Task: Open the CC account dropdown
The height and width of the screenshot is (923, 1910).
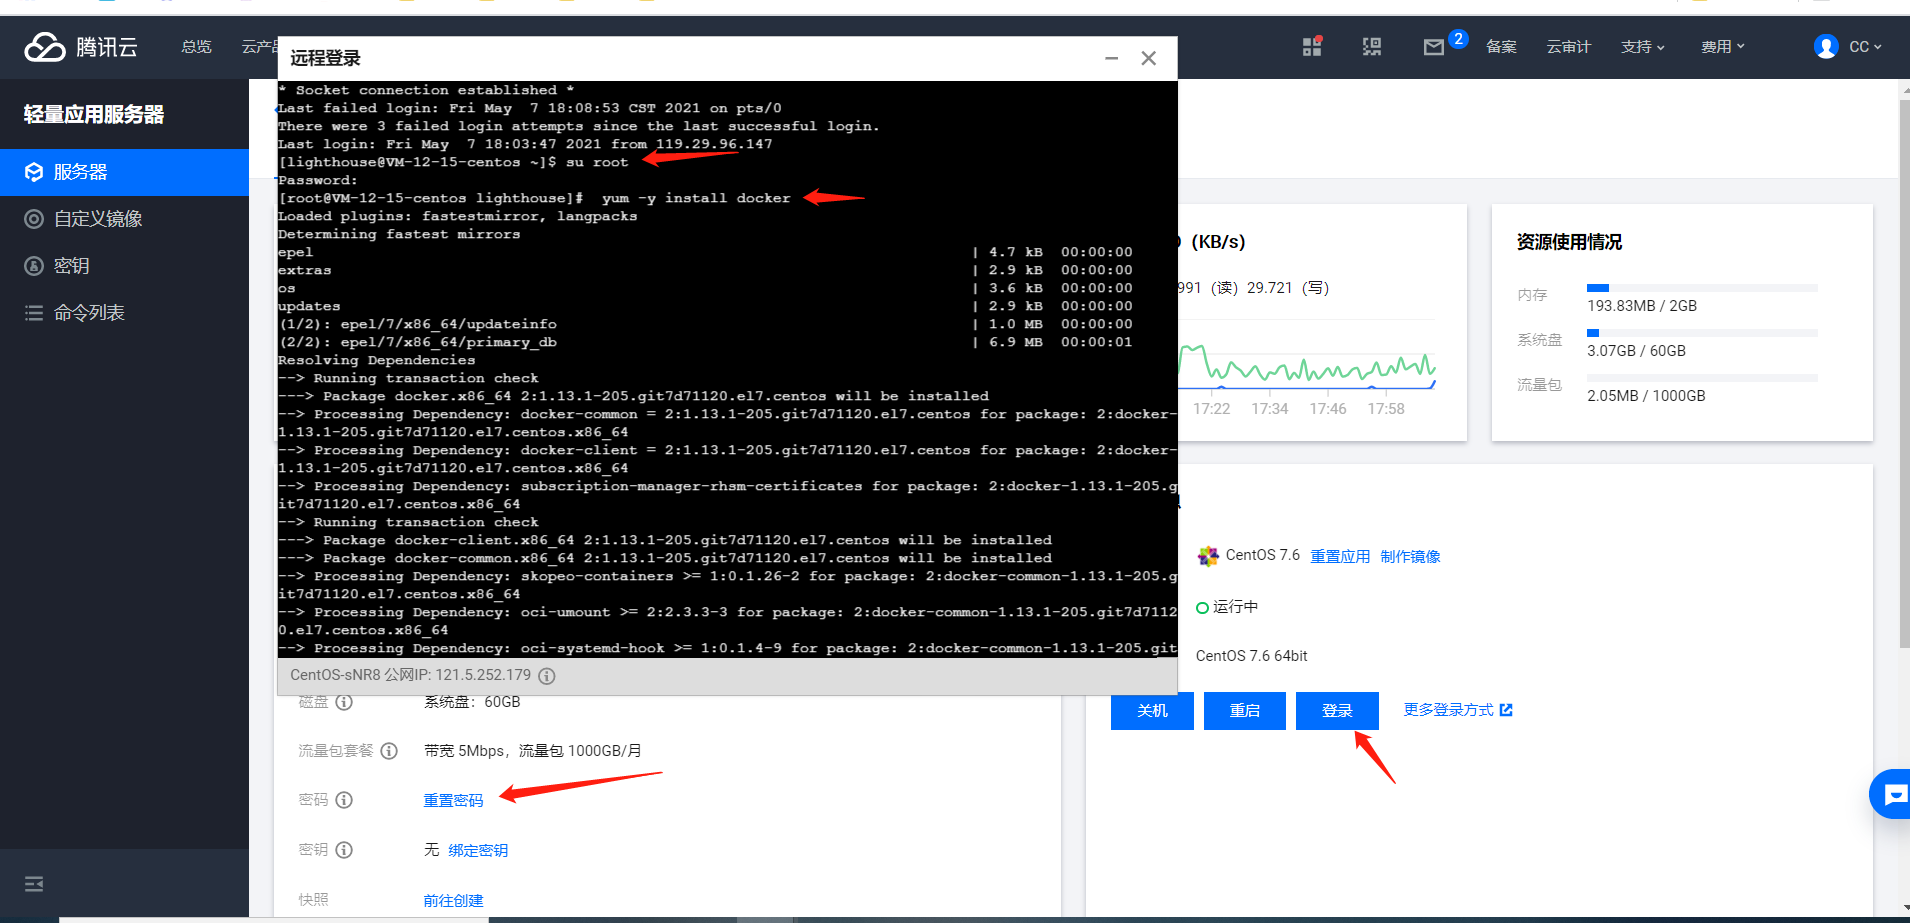Action: (1849, 46)
